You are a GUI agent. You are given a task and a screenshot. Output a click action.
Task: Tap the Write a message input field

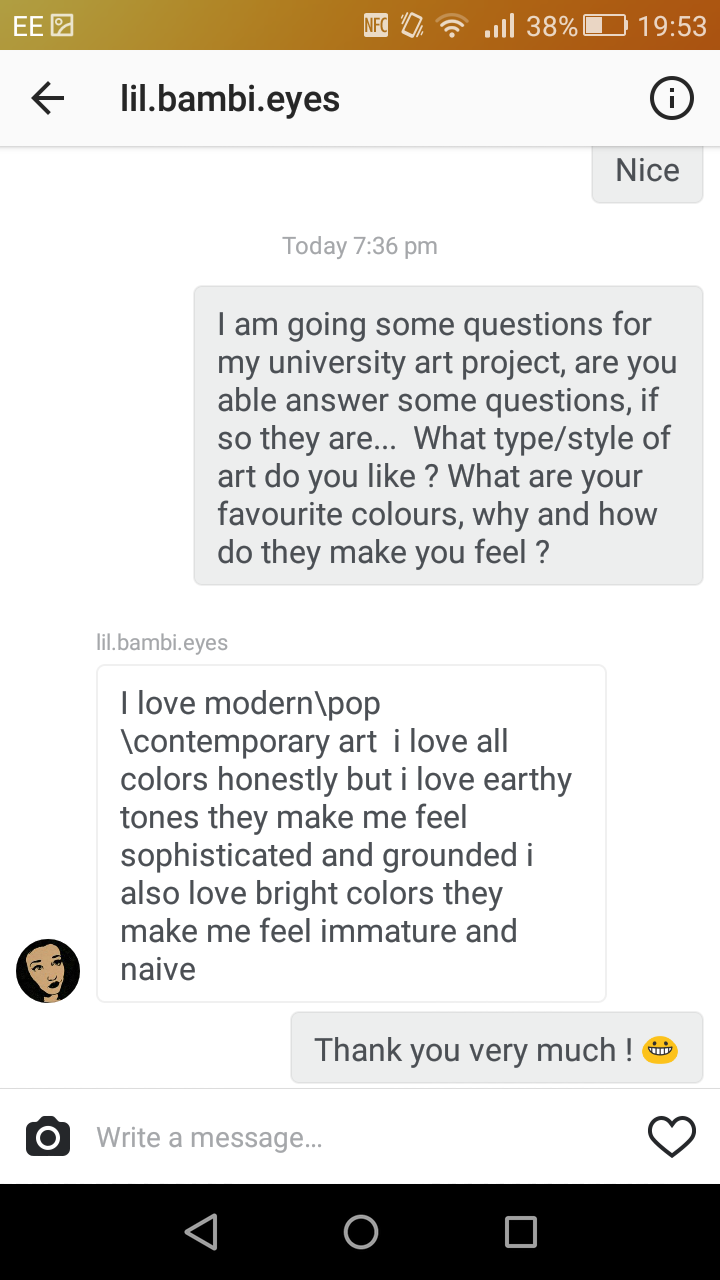tap(360, 1137)
